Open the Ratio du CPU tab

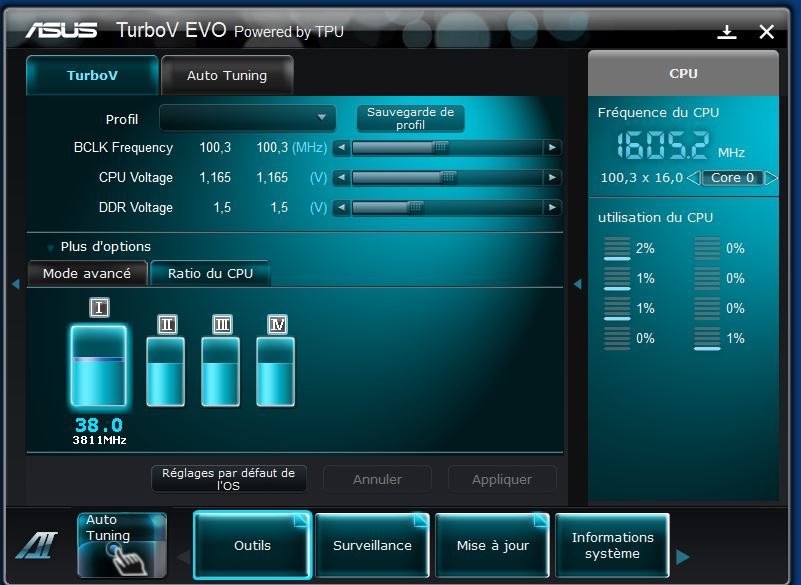[x=210, y=273]
